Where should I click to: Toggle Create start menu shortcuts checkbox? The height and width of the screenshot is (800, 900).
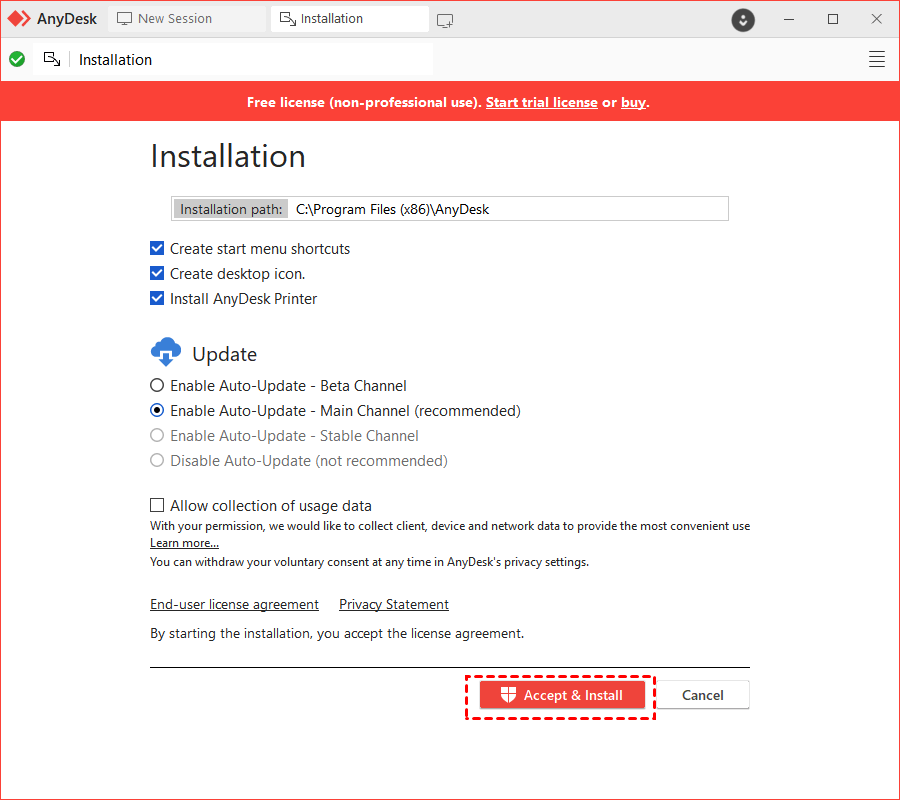[x=157, y=248]
